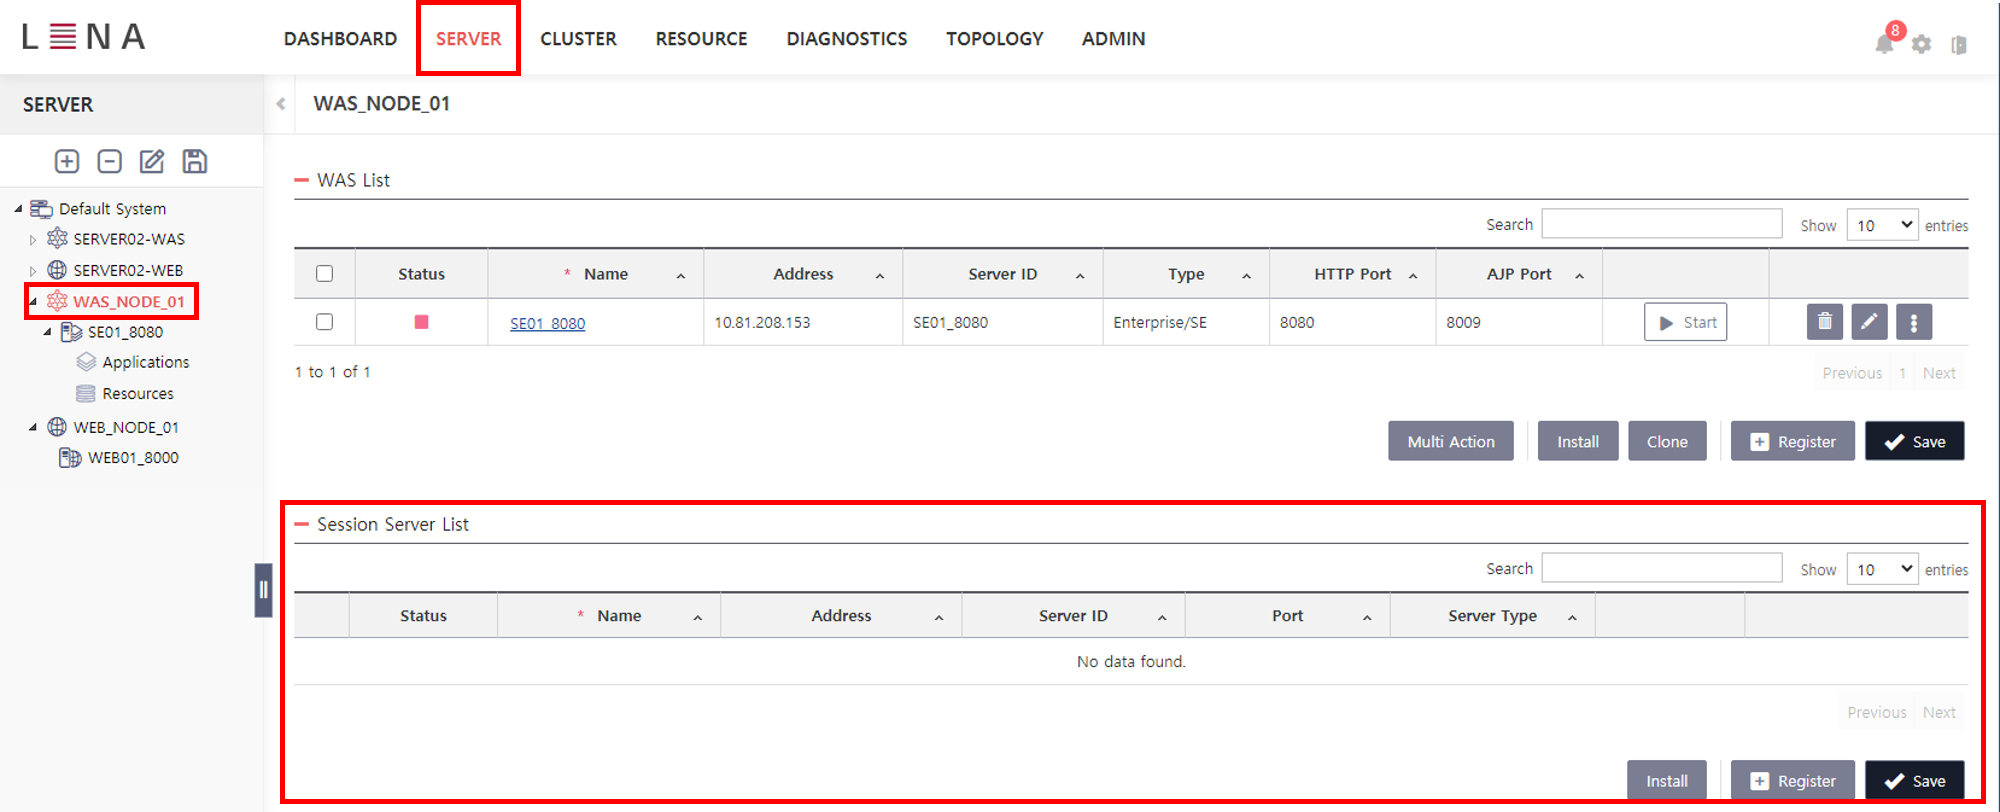2000x812 pixels.
Task: Open the WAS List Show entries dropdown
Action: pos(1882,225)
